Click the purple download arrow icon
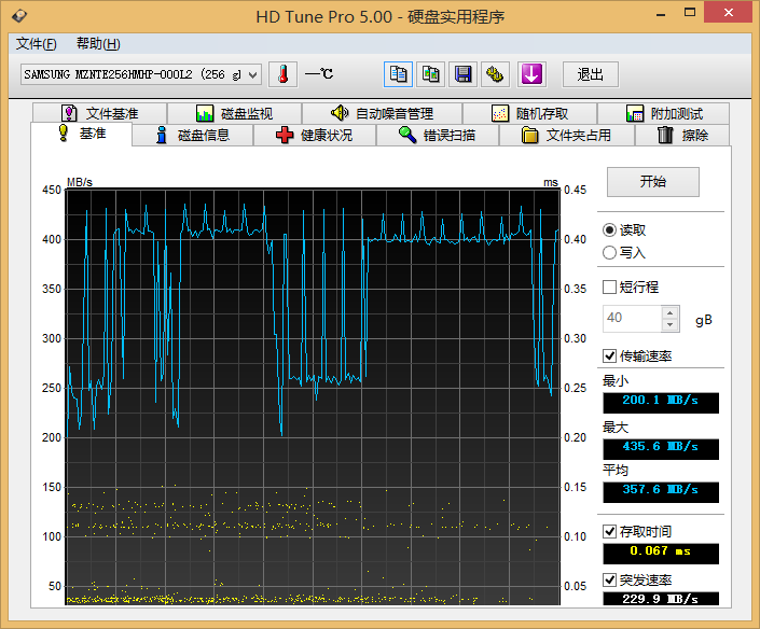Screen dimensions: 760x629 coord(530,74)
